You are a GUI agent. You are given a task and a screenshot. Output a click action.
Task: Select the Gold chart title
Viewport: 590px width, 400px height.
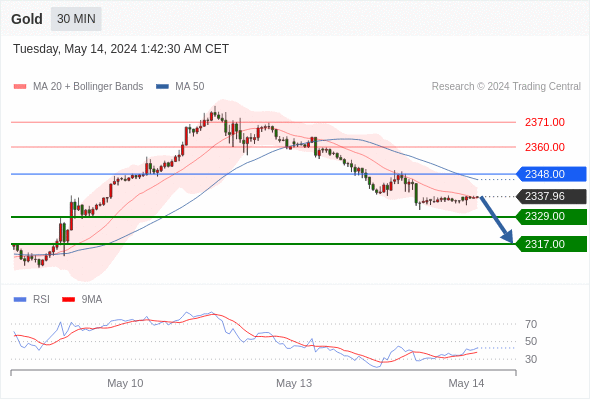point(27,19)
